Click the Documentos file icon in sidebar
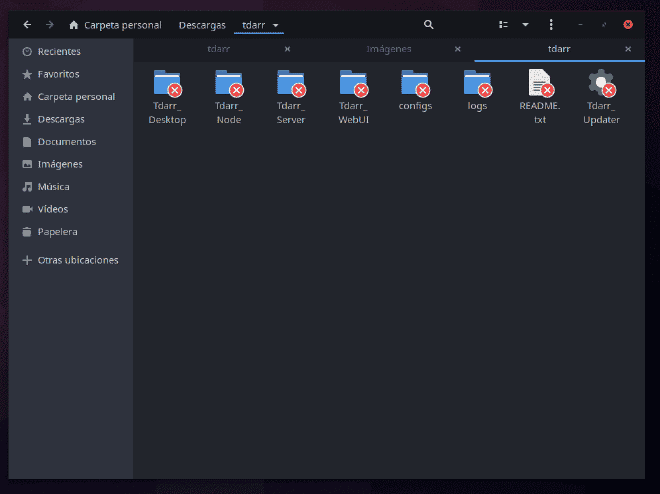The width and height of the screenshot is (660, 494). 27,142
